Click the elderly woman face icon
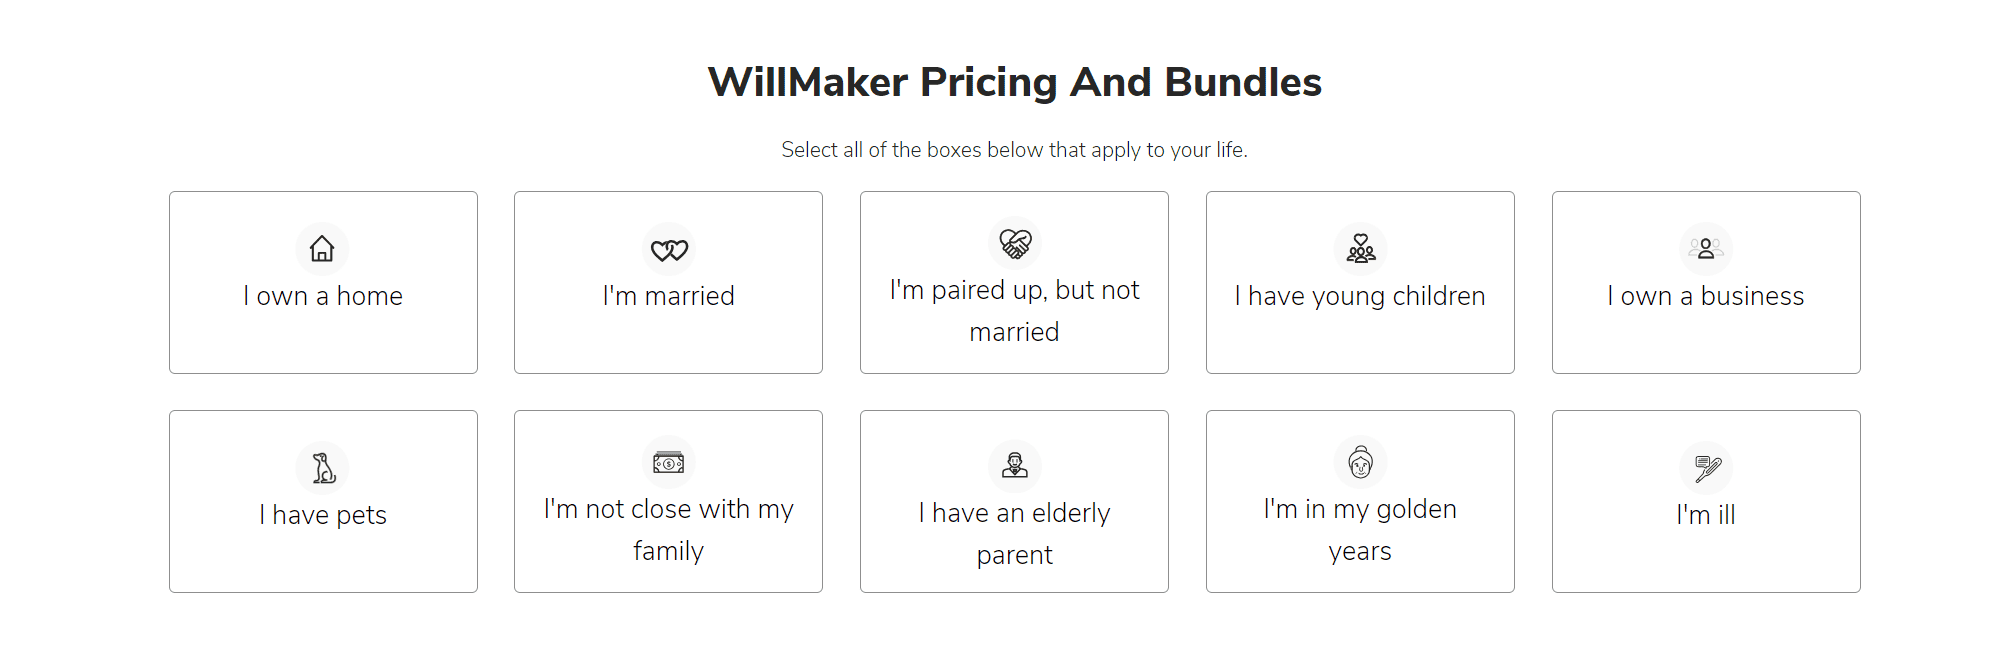 1360,462
